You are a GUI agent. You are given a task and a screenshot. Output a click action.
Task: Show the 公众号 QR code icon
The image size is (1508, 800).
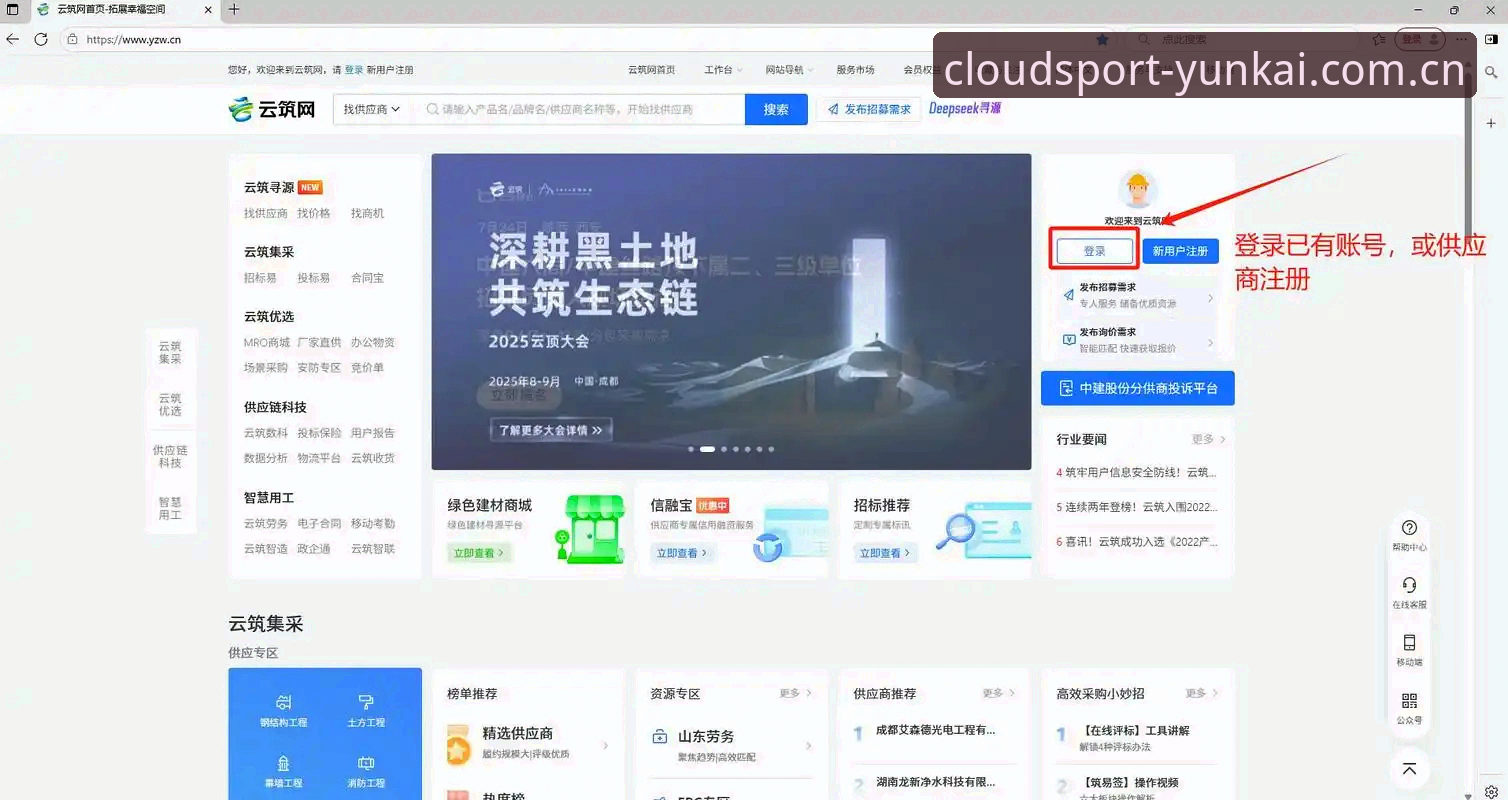coord(1409,701)
